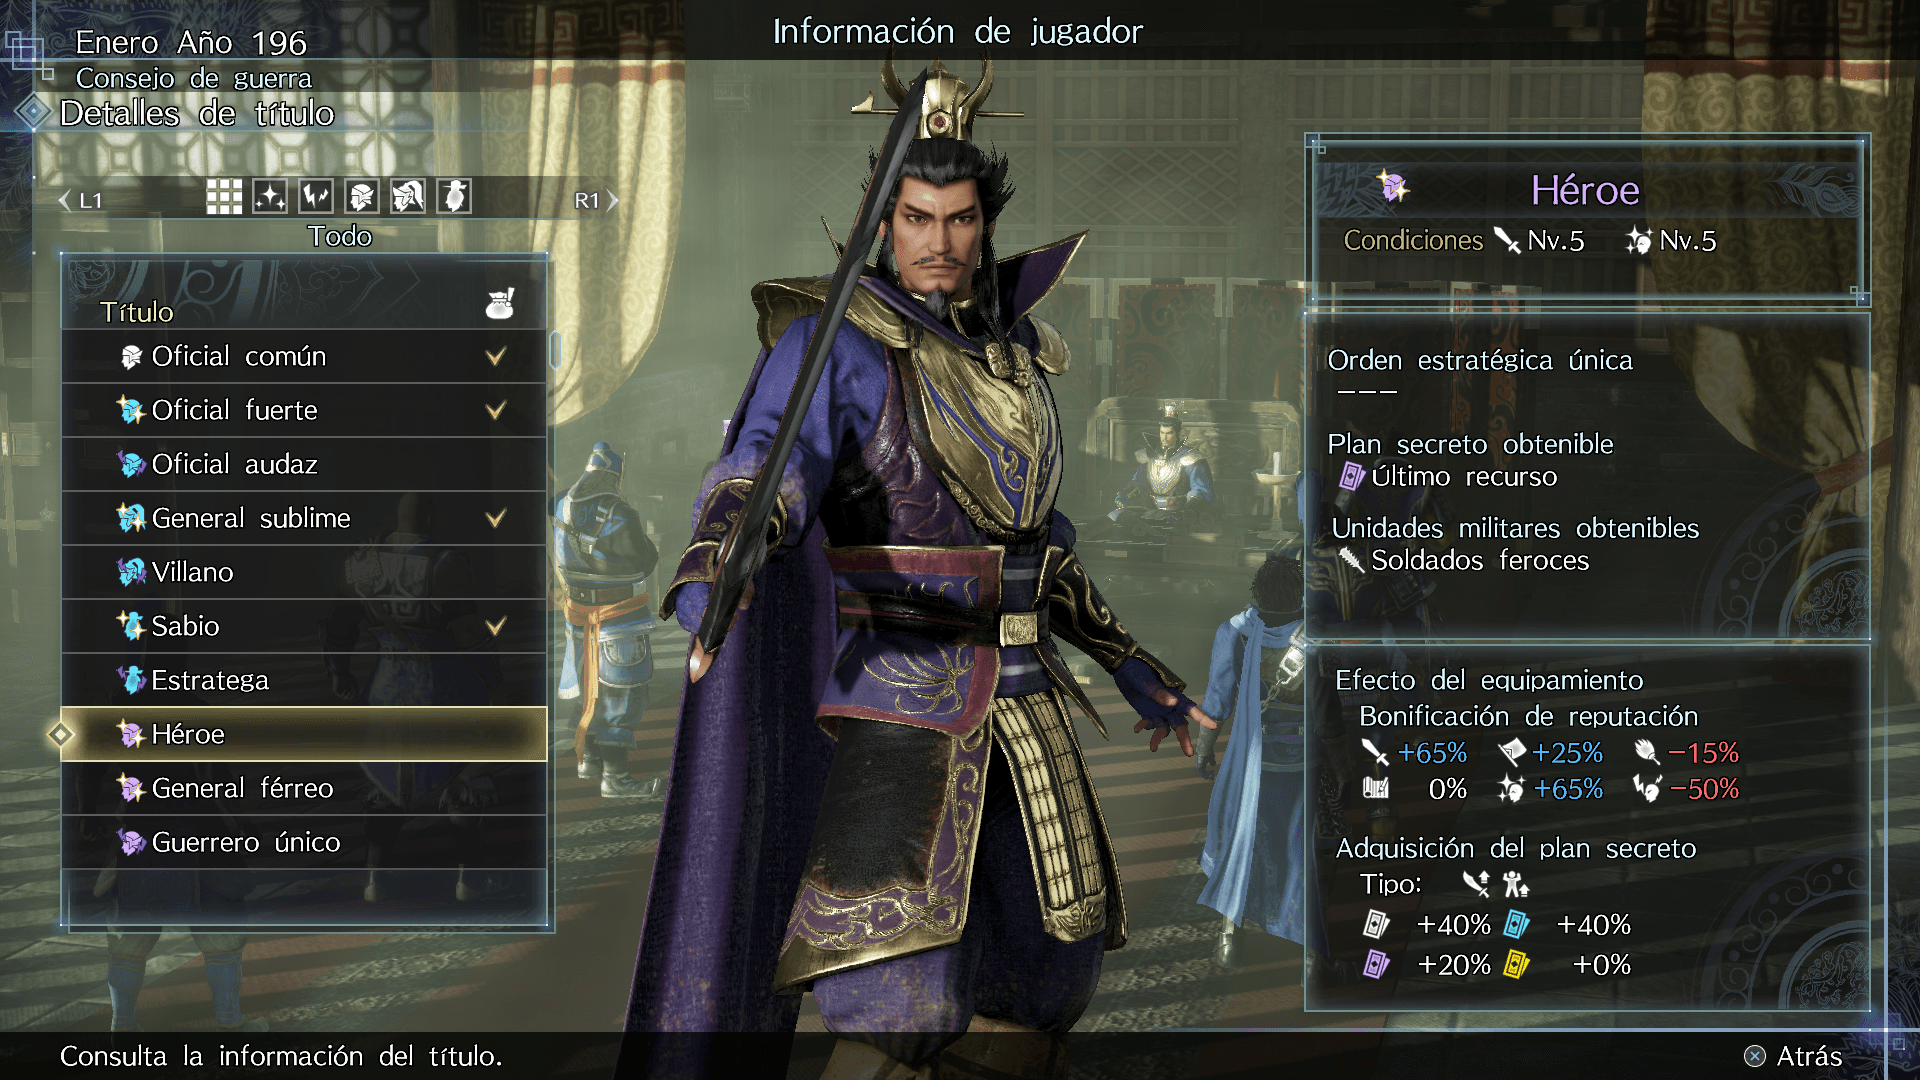Select the helmeted general filter icon

pyautogui.click(x=408, y=197)
